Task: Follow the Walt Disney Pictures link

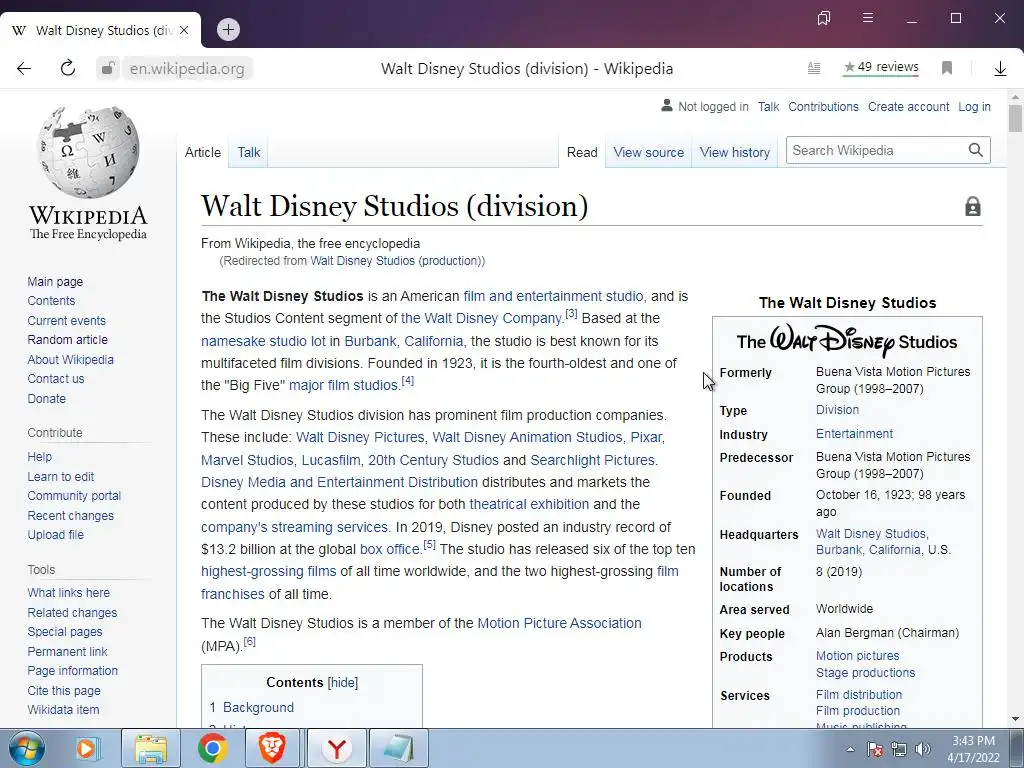Action: point(360,437)
